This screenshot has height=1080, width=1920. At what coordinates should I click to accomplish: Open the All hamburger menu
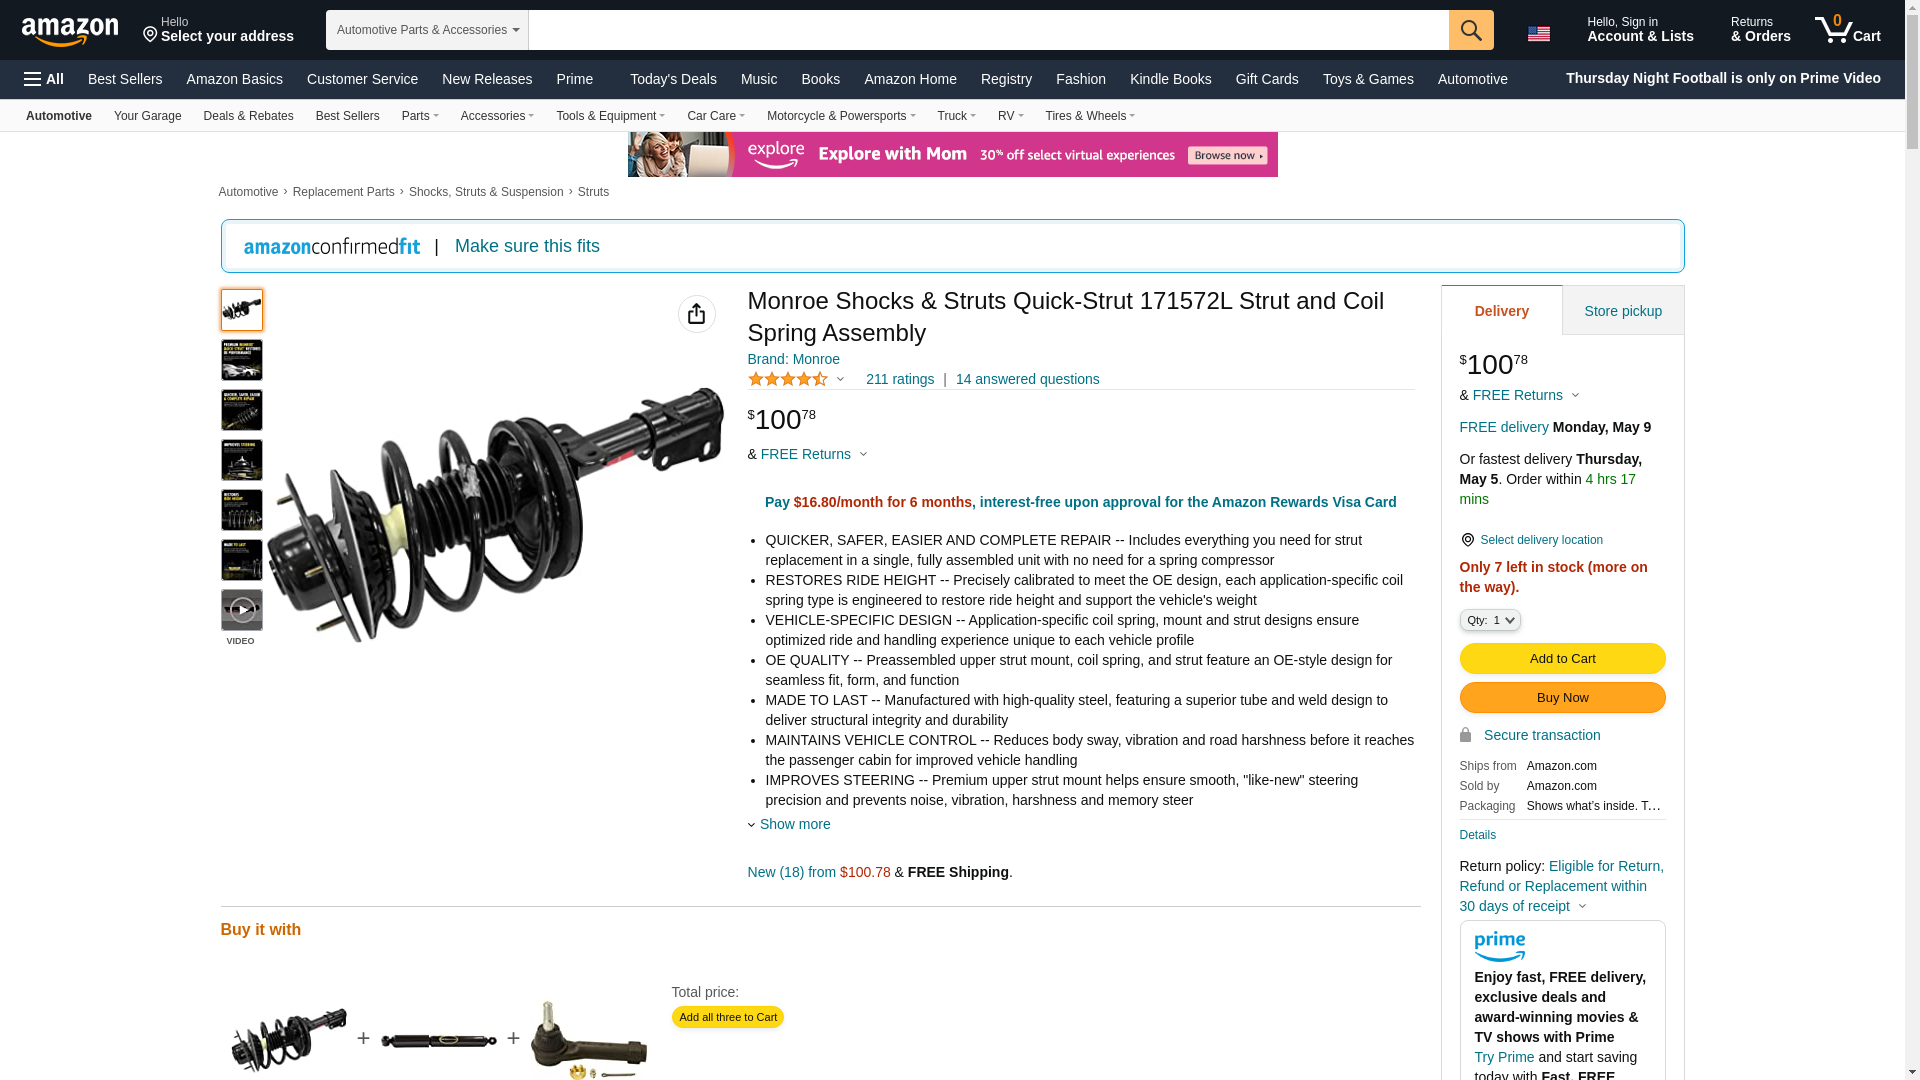pyautogui.click(x=44, y=79)
